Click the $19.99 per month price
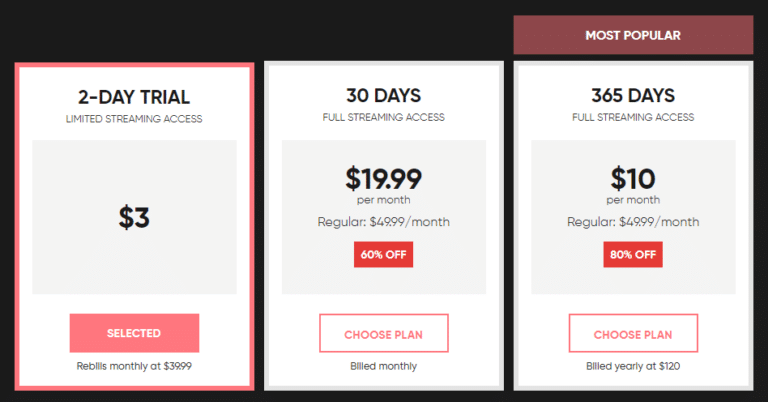 pyautogui.click(x=383, y=180)
